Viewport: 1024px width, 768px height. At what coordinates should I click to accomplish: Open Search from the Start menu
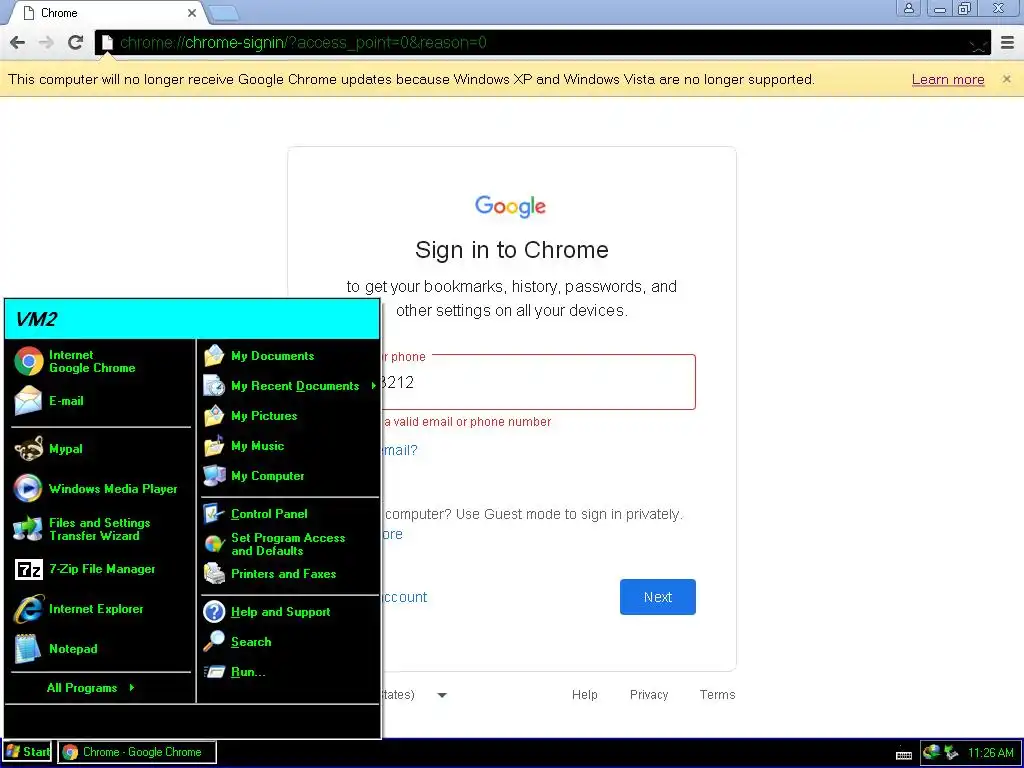[x=289, y=642]
